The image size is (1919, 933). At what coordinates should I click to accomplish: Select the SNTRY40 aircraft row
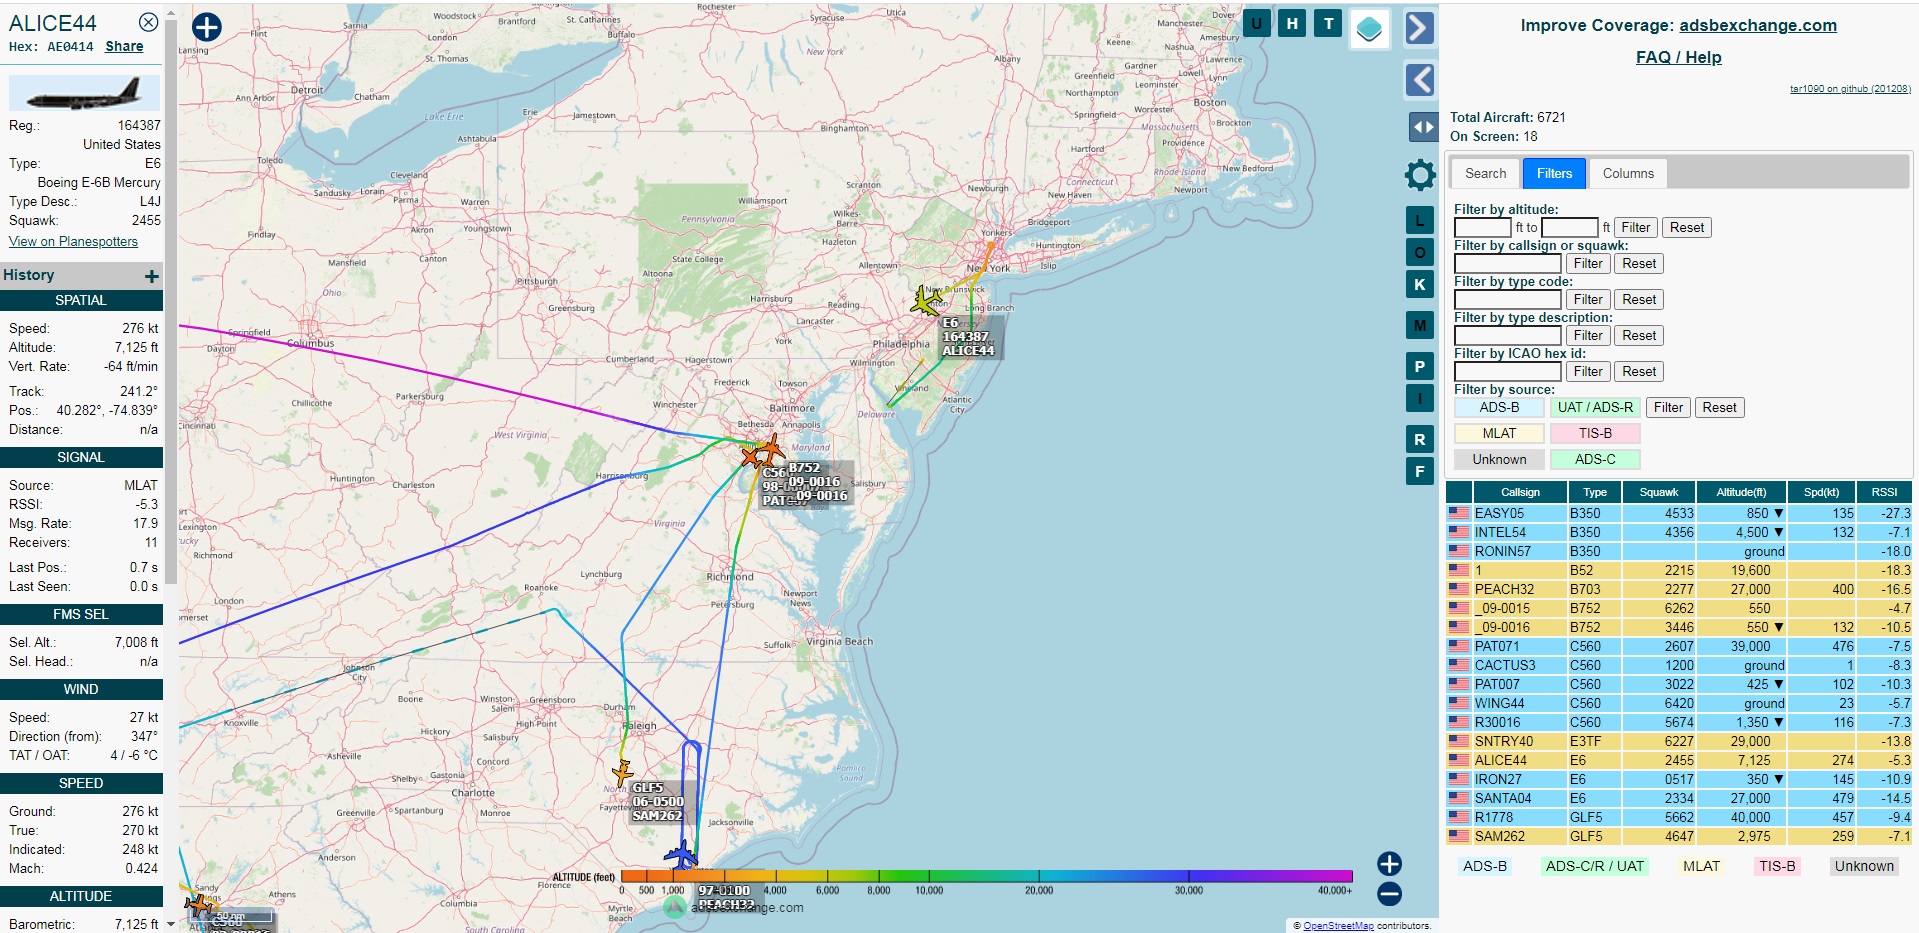(1679, 741)
